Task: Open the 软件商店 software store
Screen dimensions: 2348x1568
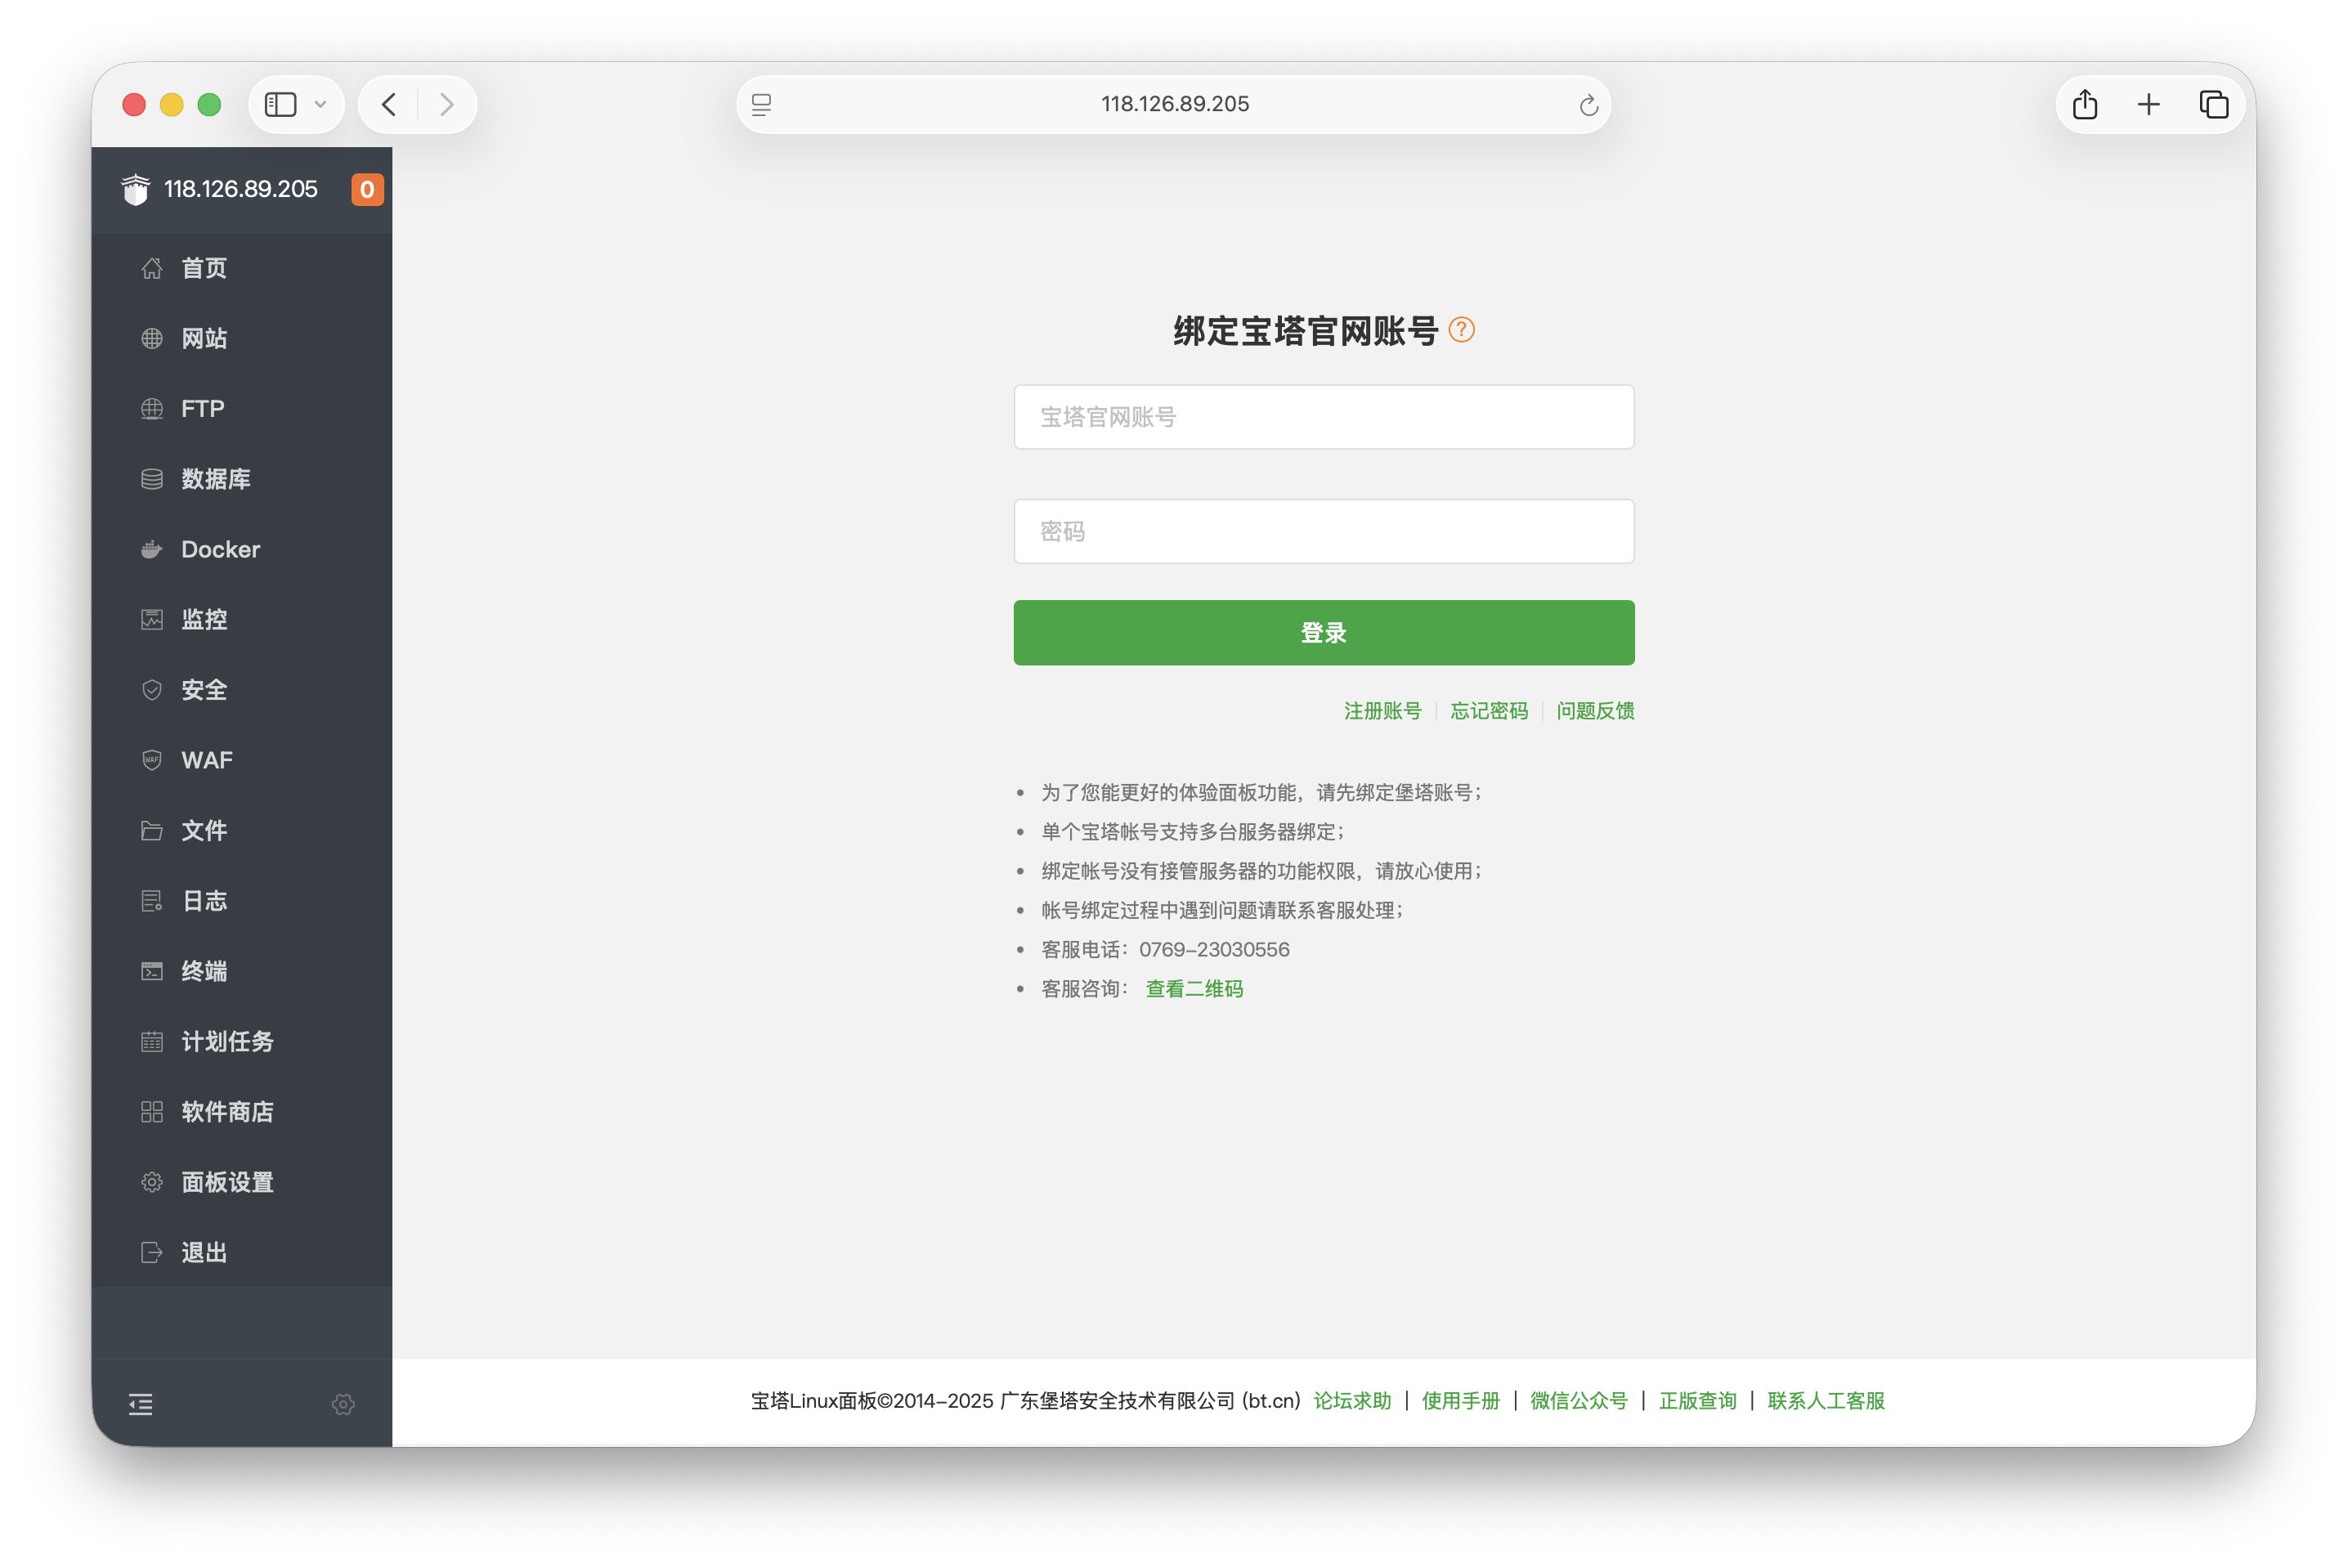Action: click(x=227, y=1111)
